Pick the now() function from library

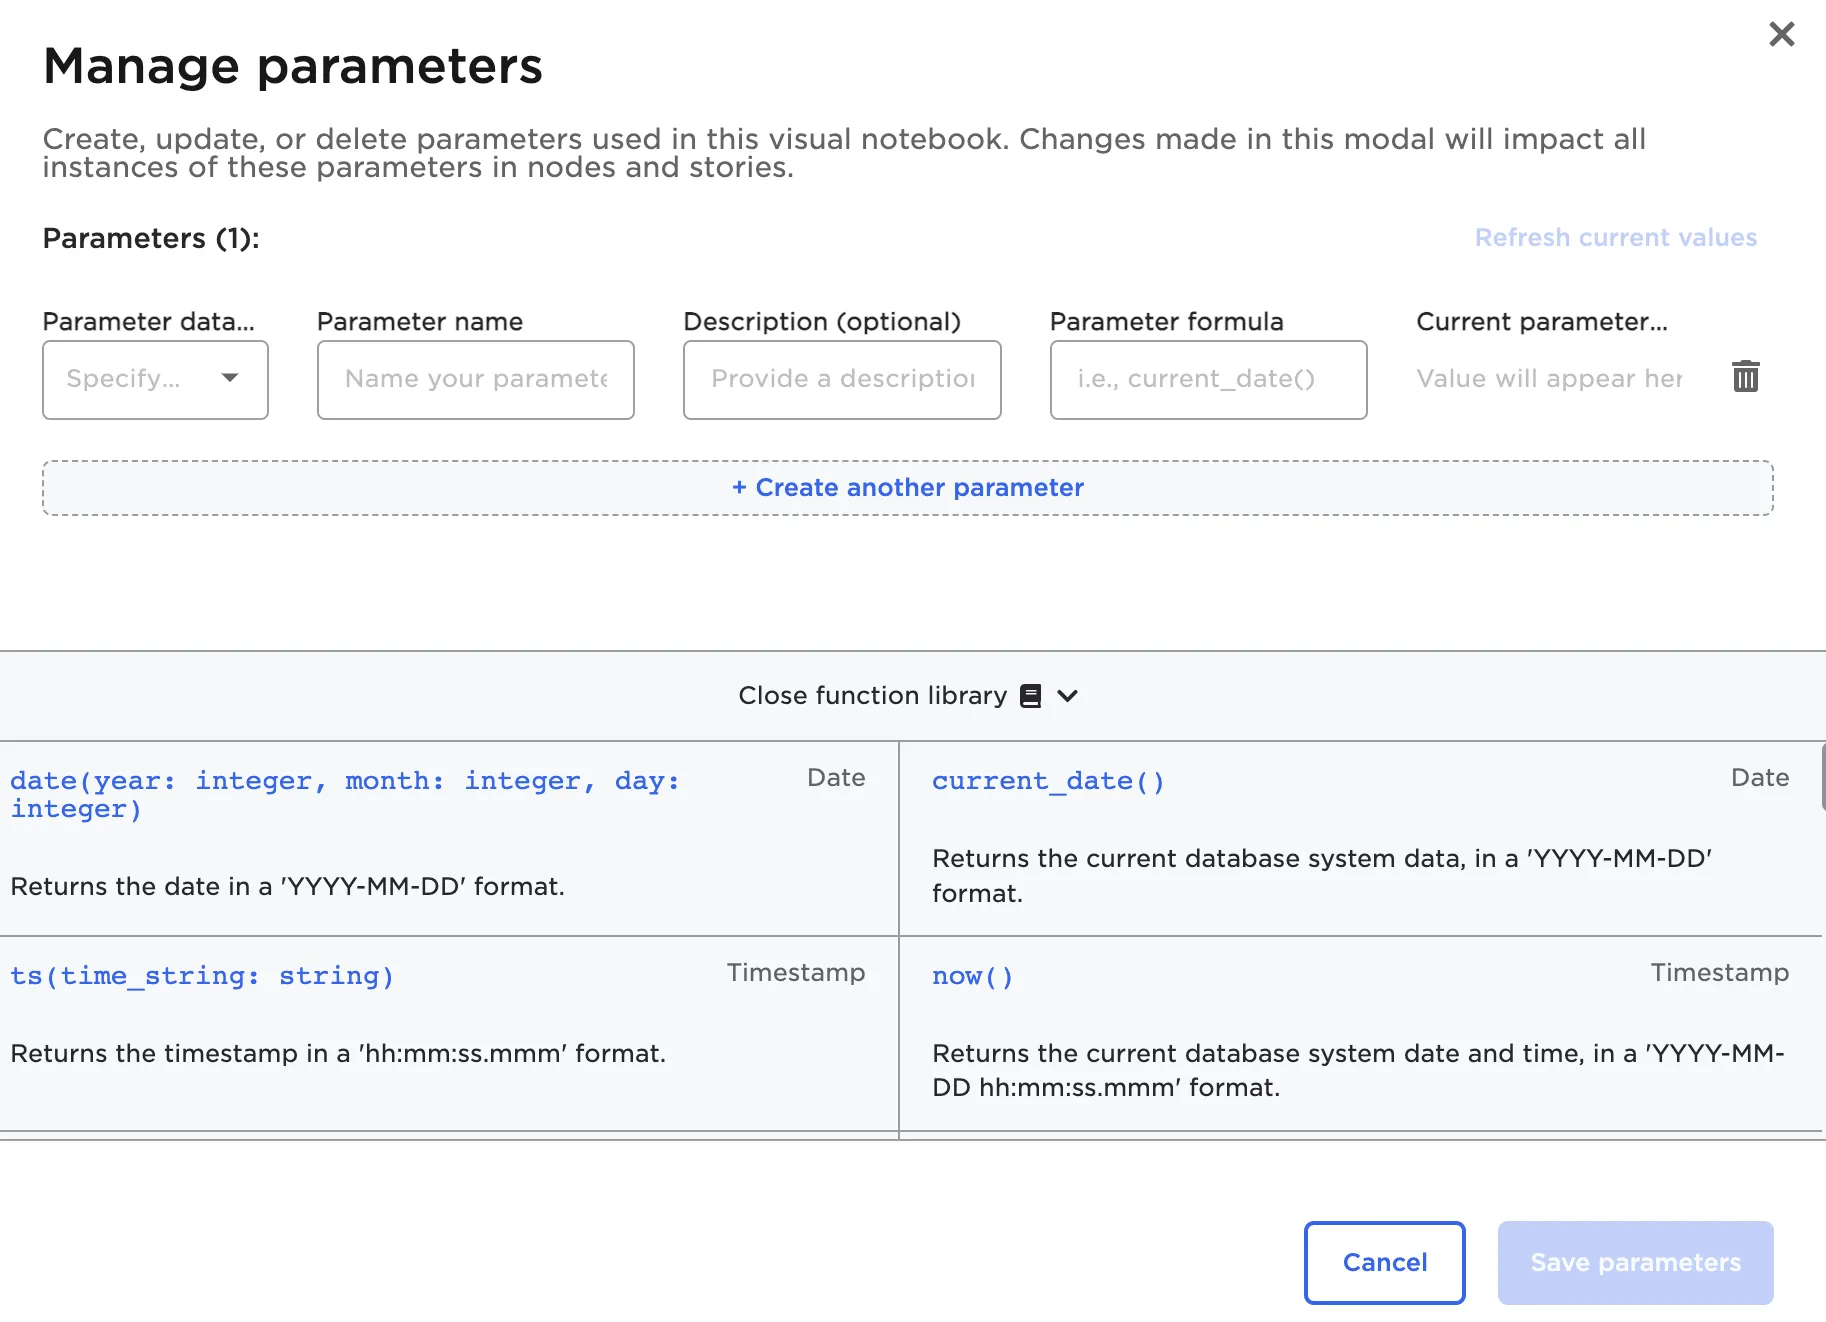972,976
